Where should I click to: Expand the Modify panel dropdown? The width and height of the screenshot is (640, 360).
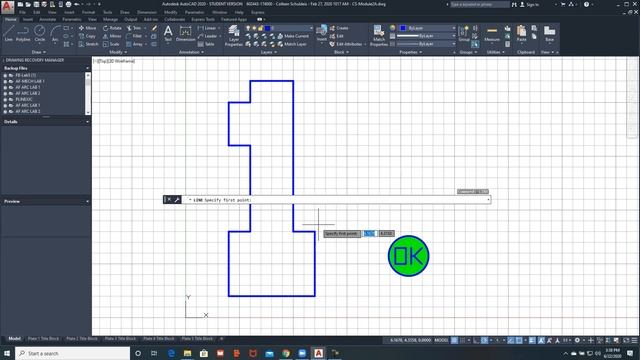(x=118, y=52)
